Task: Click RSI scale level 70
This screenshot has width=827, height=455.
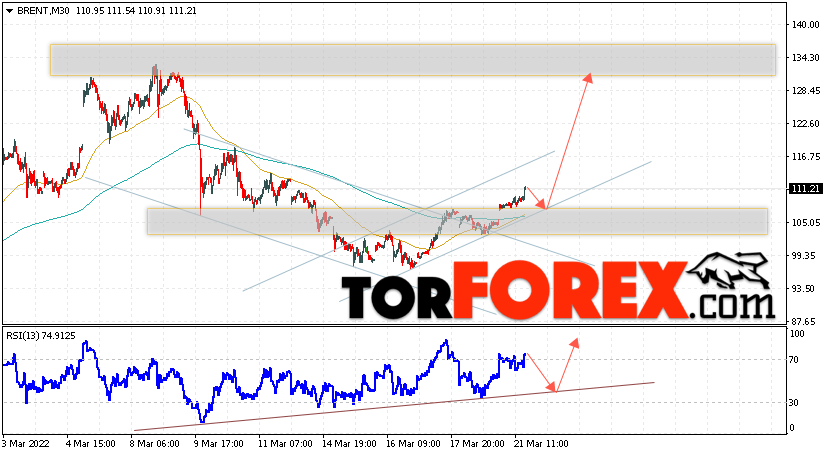Action: 794,360
